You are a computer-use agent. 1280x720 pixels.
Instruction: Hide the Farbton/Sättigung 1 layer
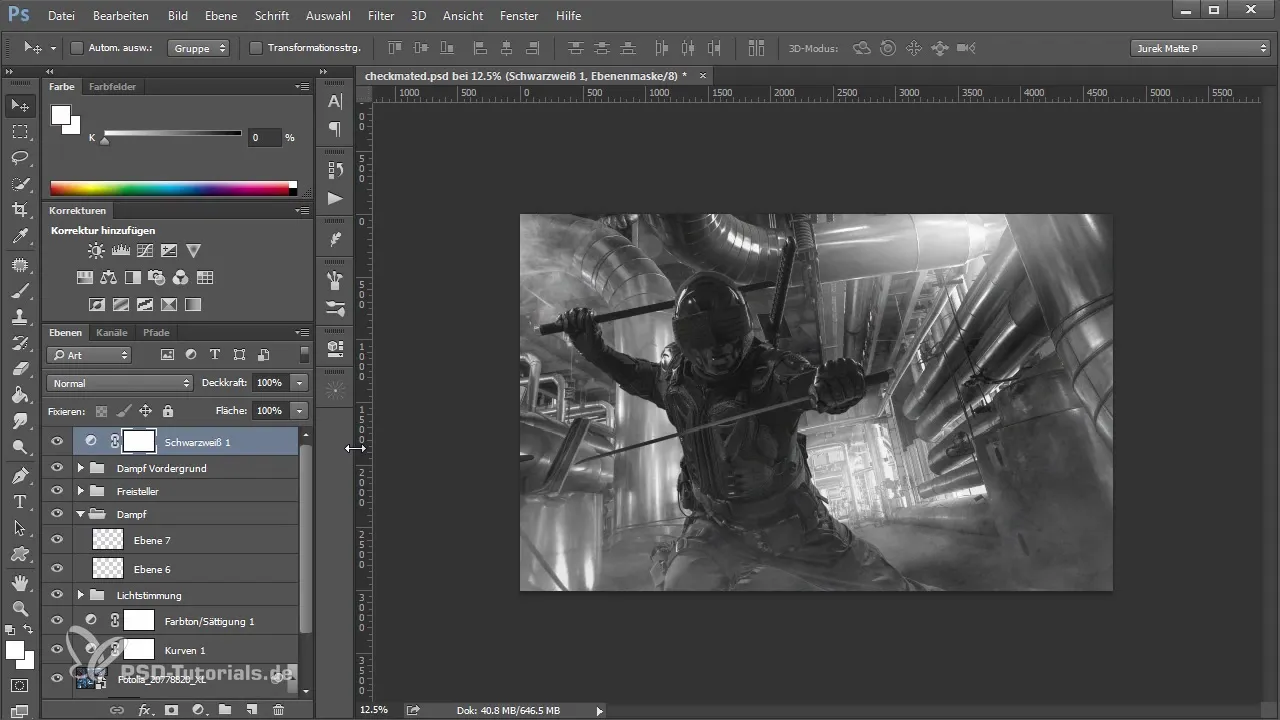tap(57, 621)
